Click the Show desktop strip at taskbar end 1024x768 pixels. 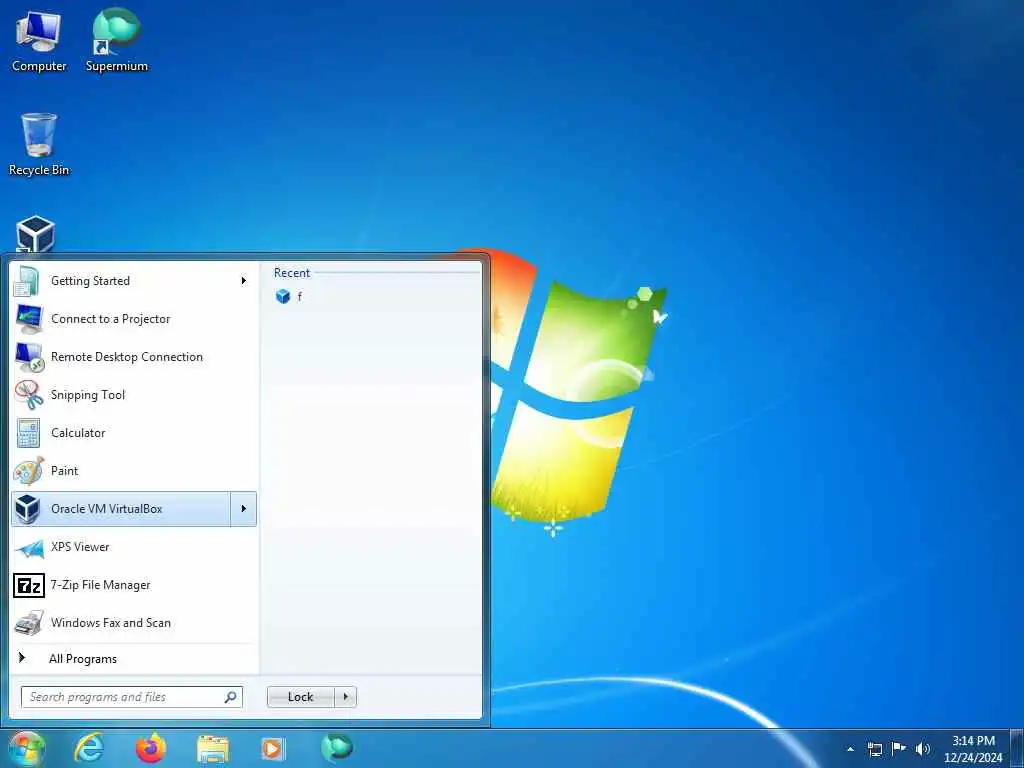[x=1018, y=748]
